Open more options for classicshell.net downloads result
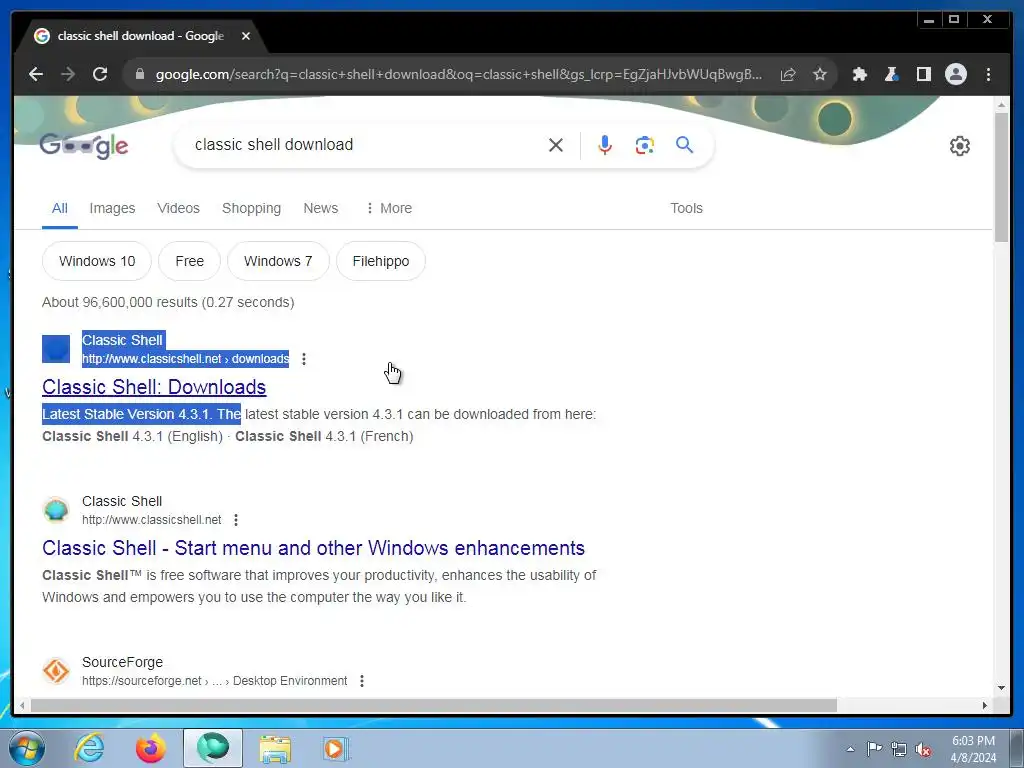Screen dimensions: 1024x768 pyautogui.click(x=304, y=359)
